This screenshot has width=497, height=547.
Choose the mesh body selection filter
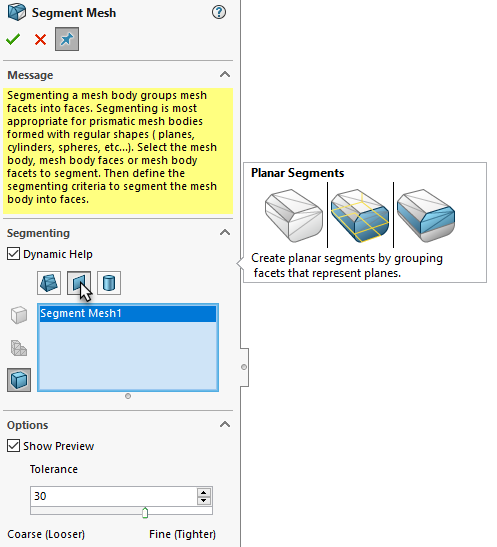tap(19, 315)
